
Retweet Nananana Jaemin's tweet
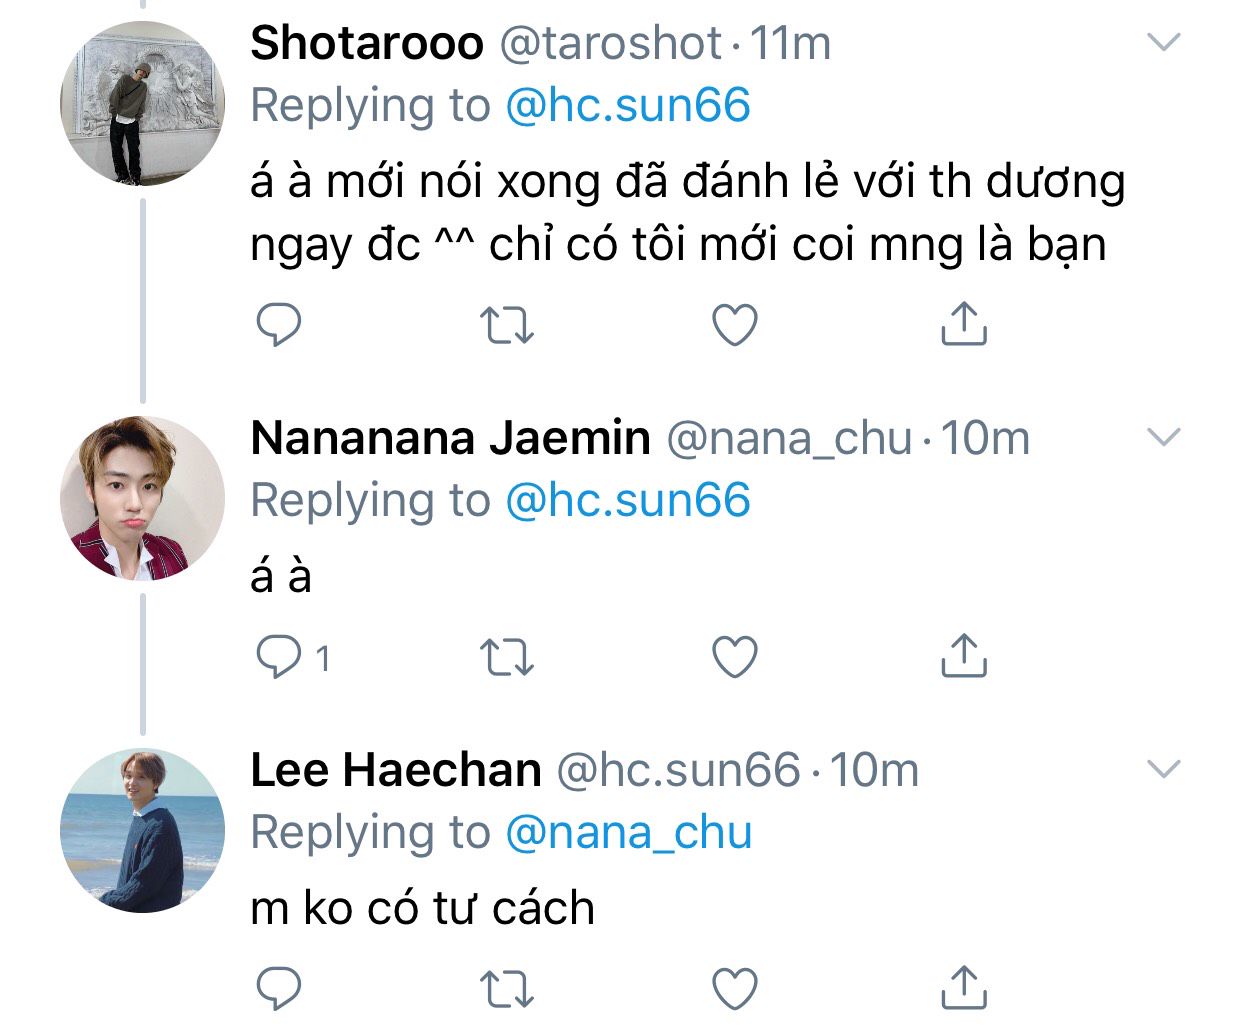click(507, 656)
